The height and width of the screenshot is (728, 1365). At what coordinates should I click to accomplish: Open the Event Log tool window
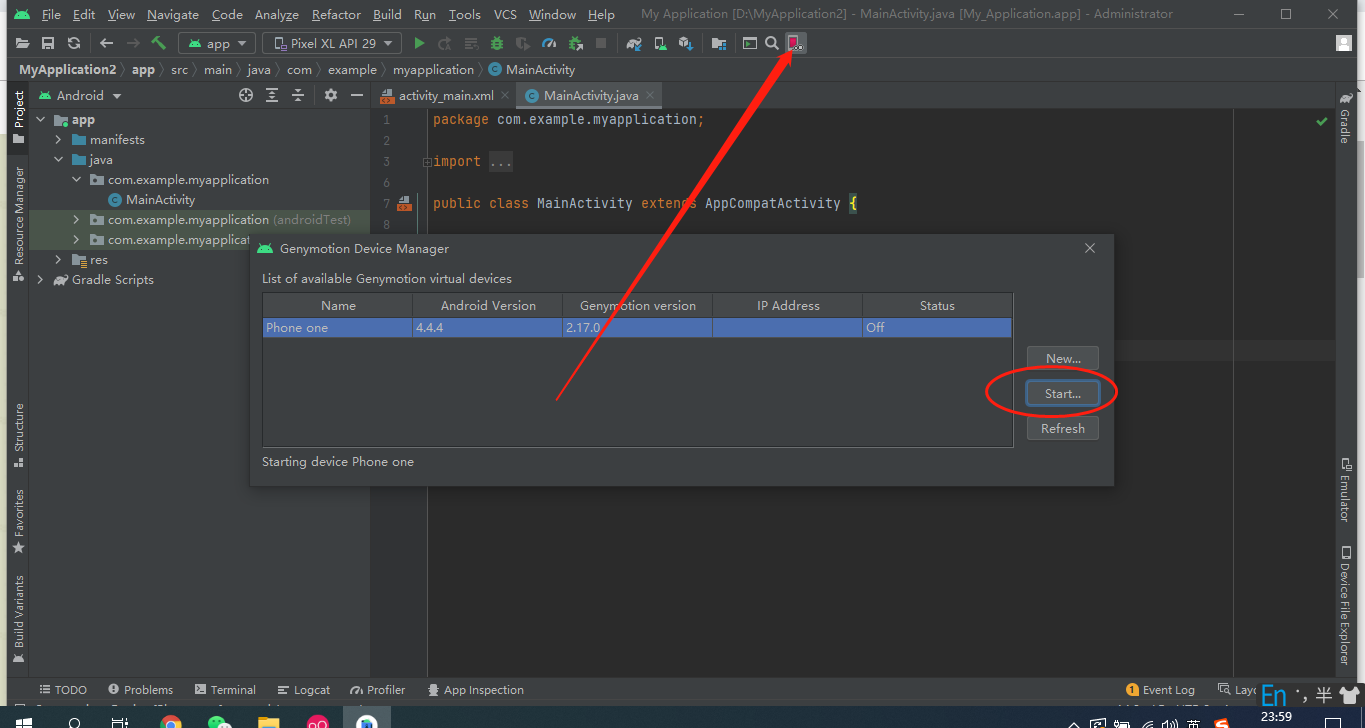tap(1160, 690)
